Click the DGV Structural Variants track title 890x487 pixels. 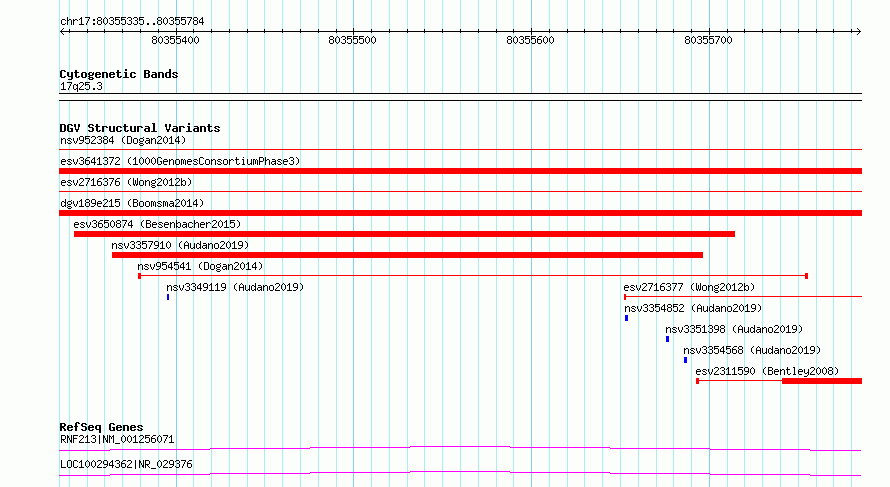(x=140, y=128)
